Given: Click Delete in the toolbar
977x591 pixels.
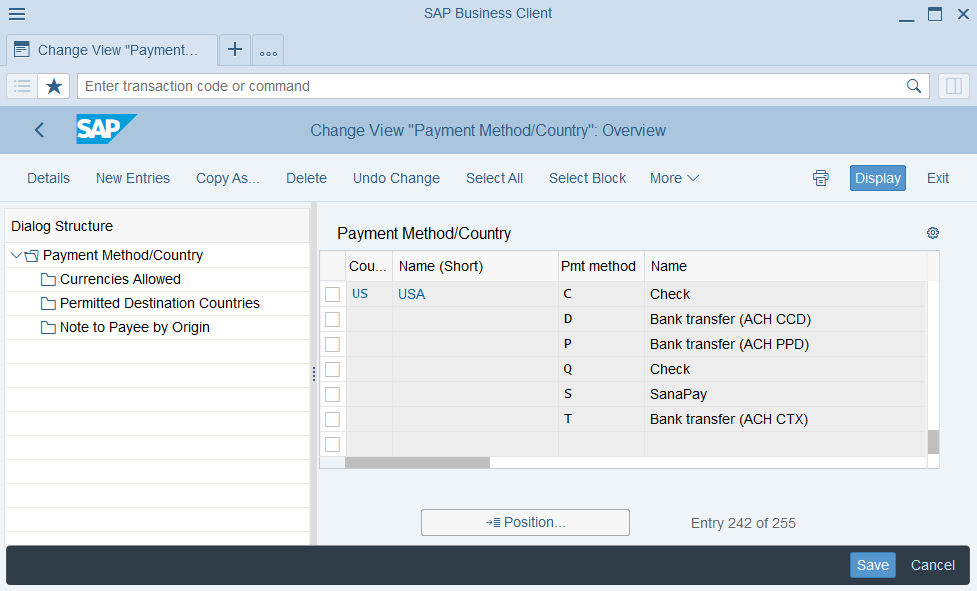Looking at the screenshot, I should point(307,178).
